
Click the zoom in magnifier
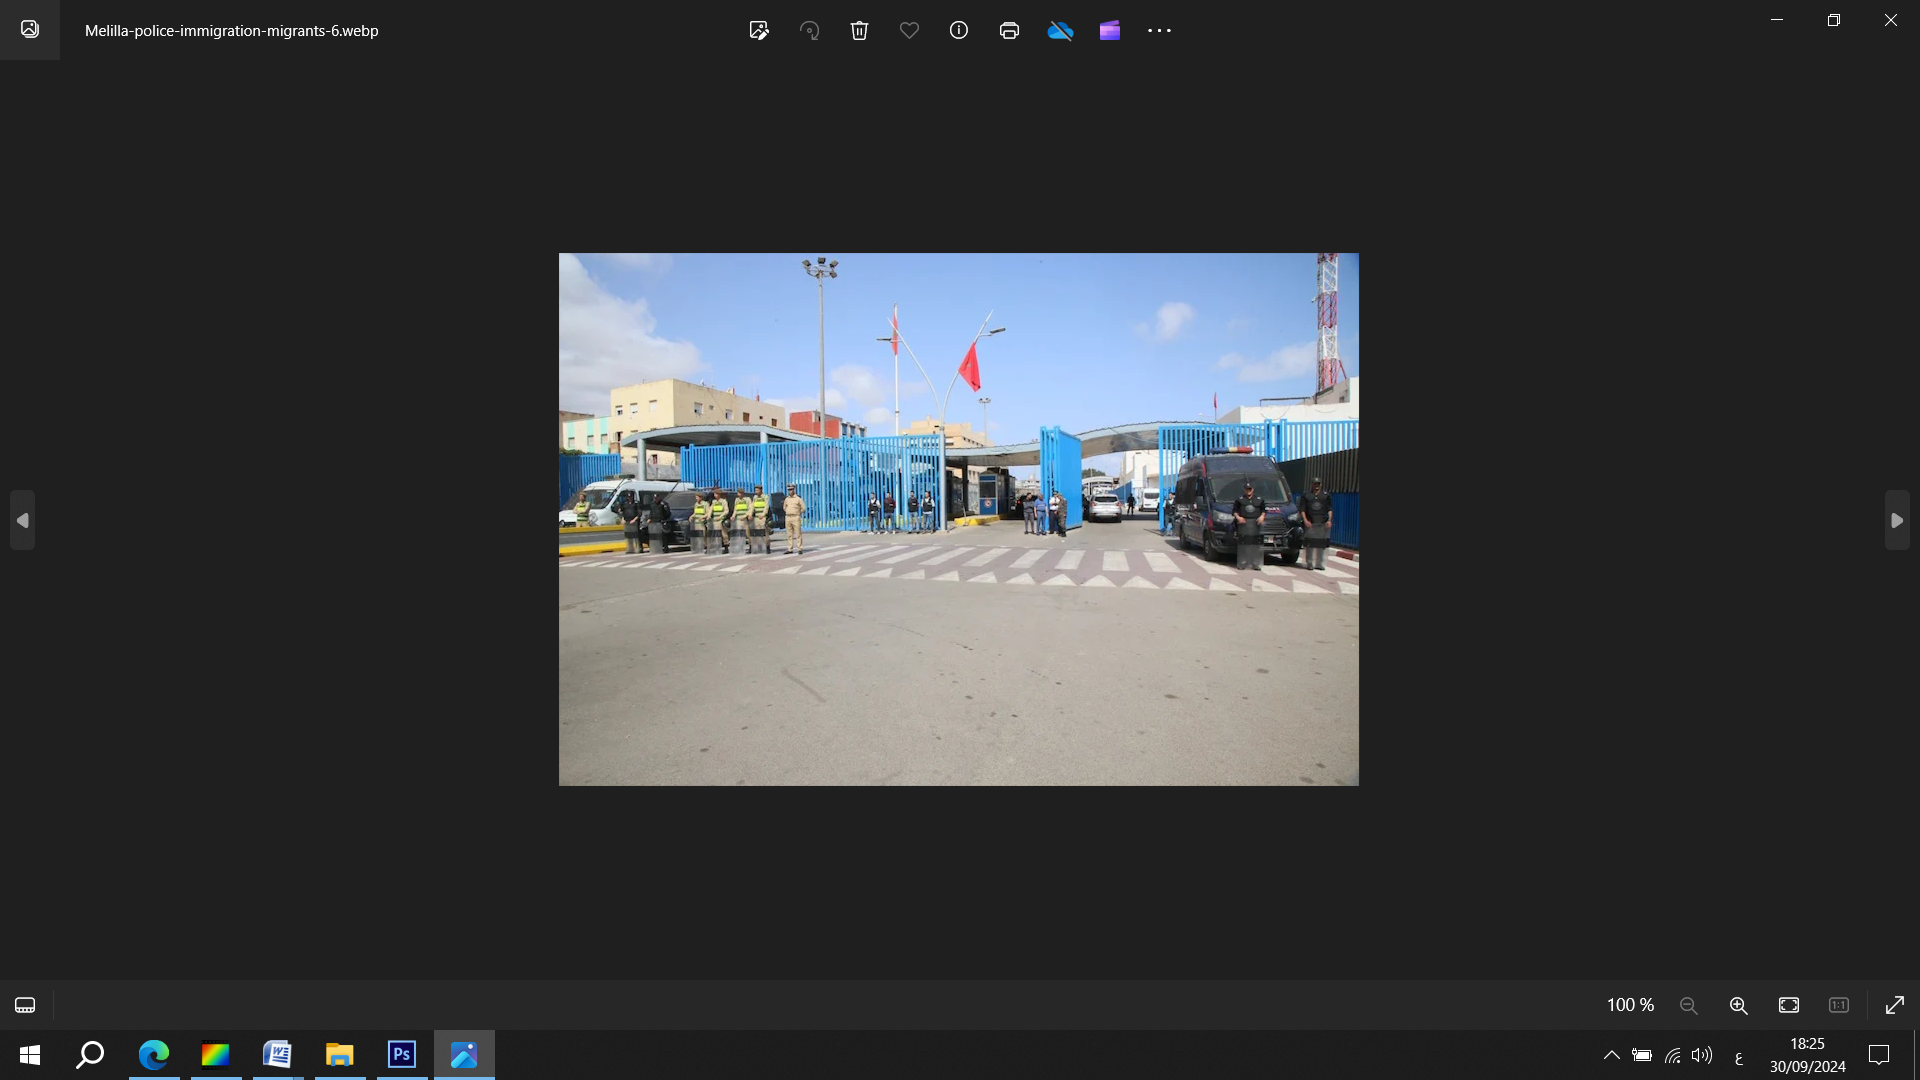click(1739, 1005)
